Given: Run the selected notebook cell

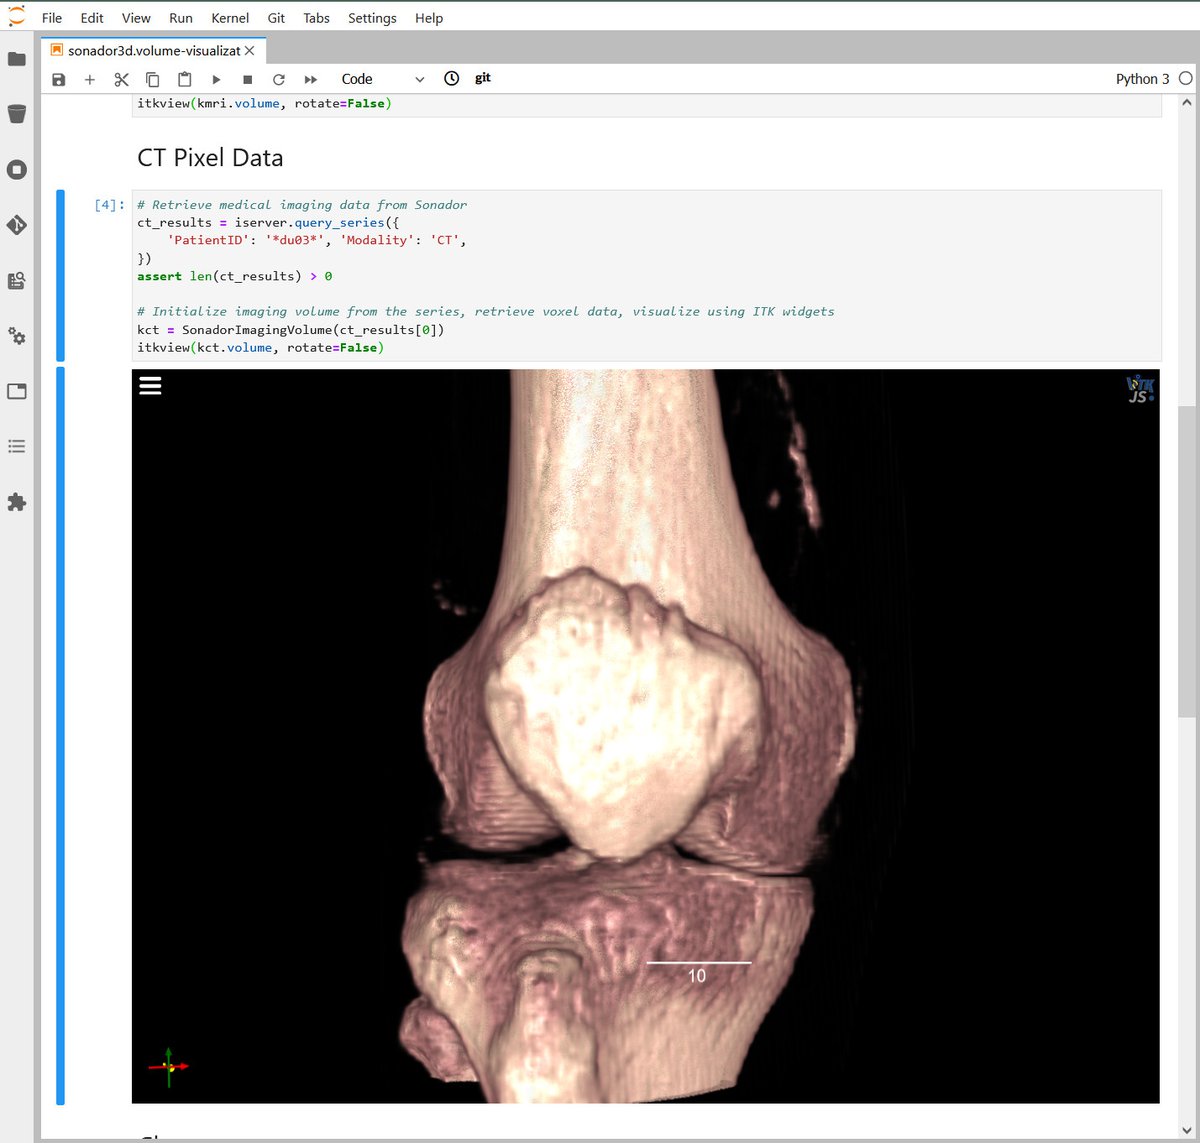Looking at the screenshot, I should [216, 78].
